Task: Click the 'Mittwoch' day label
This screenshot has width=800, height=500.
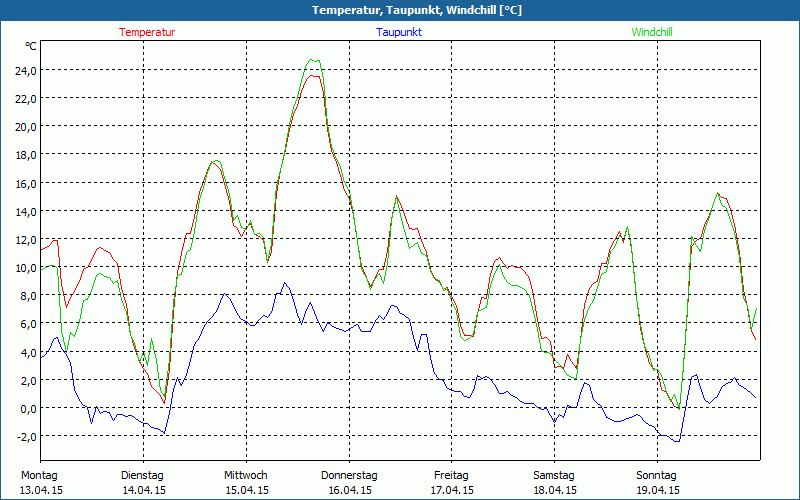Action: tap(245, 475)
